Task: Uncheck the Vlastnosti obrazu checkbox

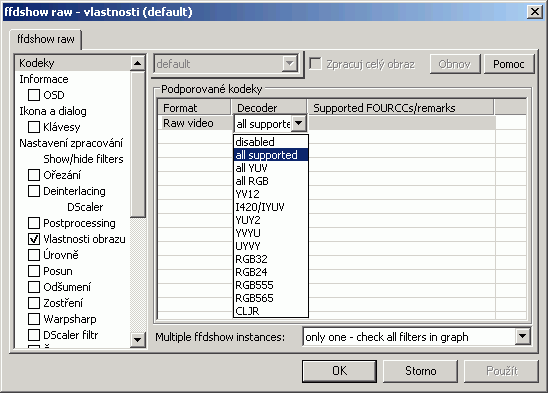Action: [x=34, y=239]
